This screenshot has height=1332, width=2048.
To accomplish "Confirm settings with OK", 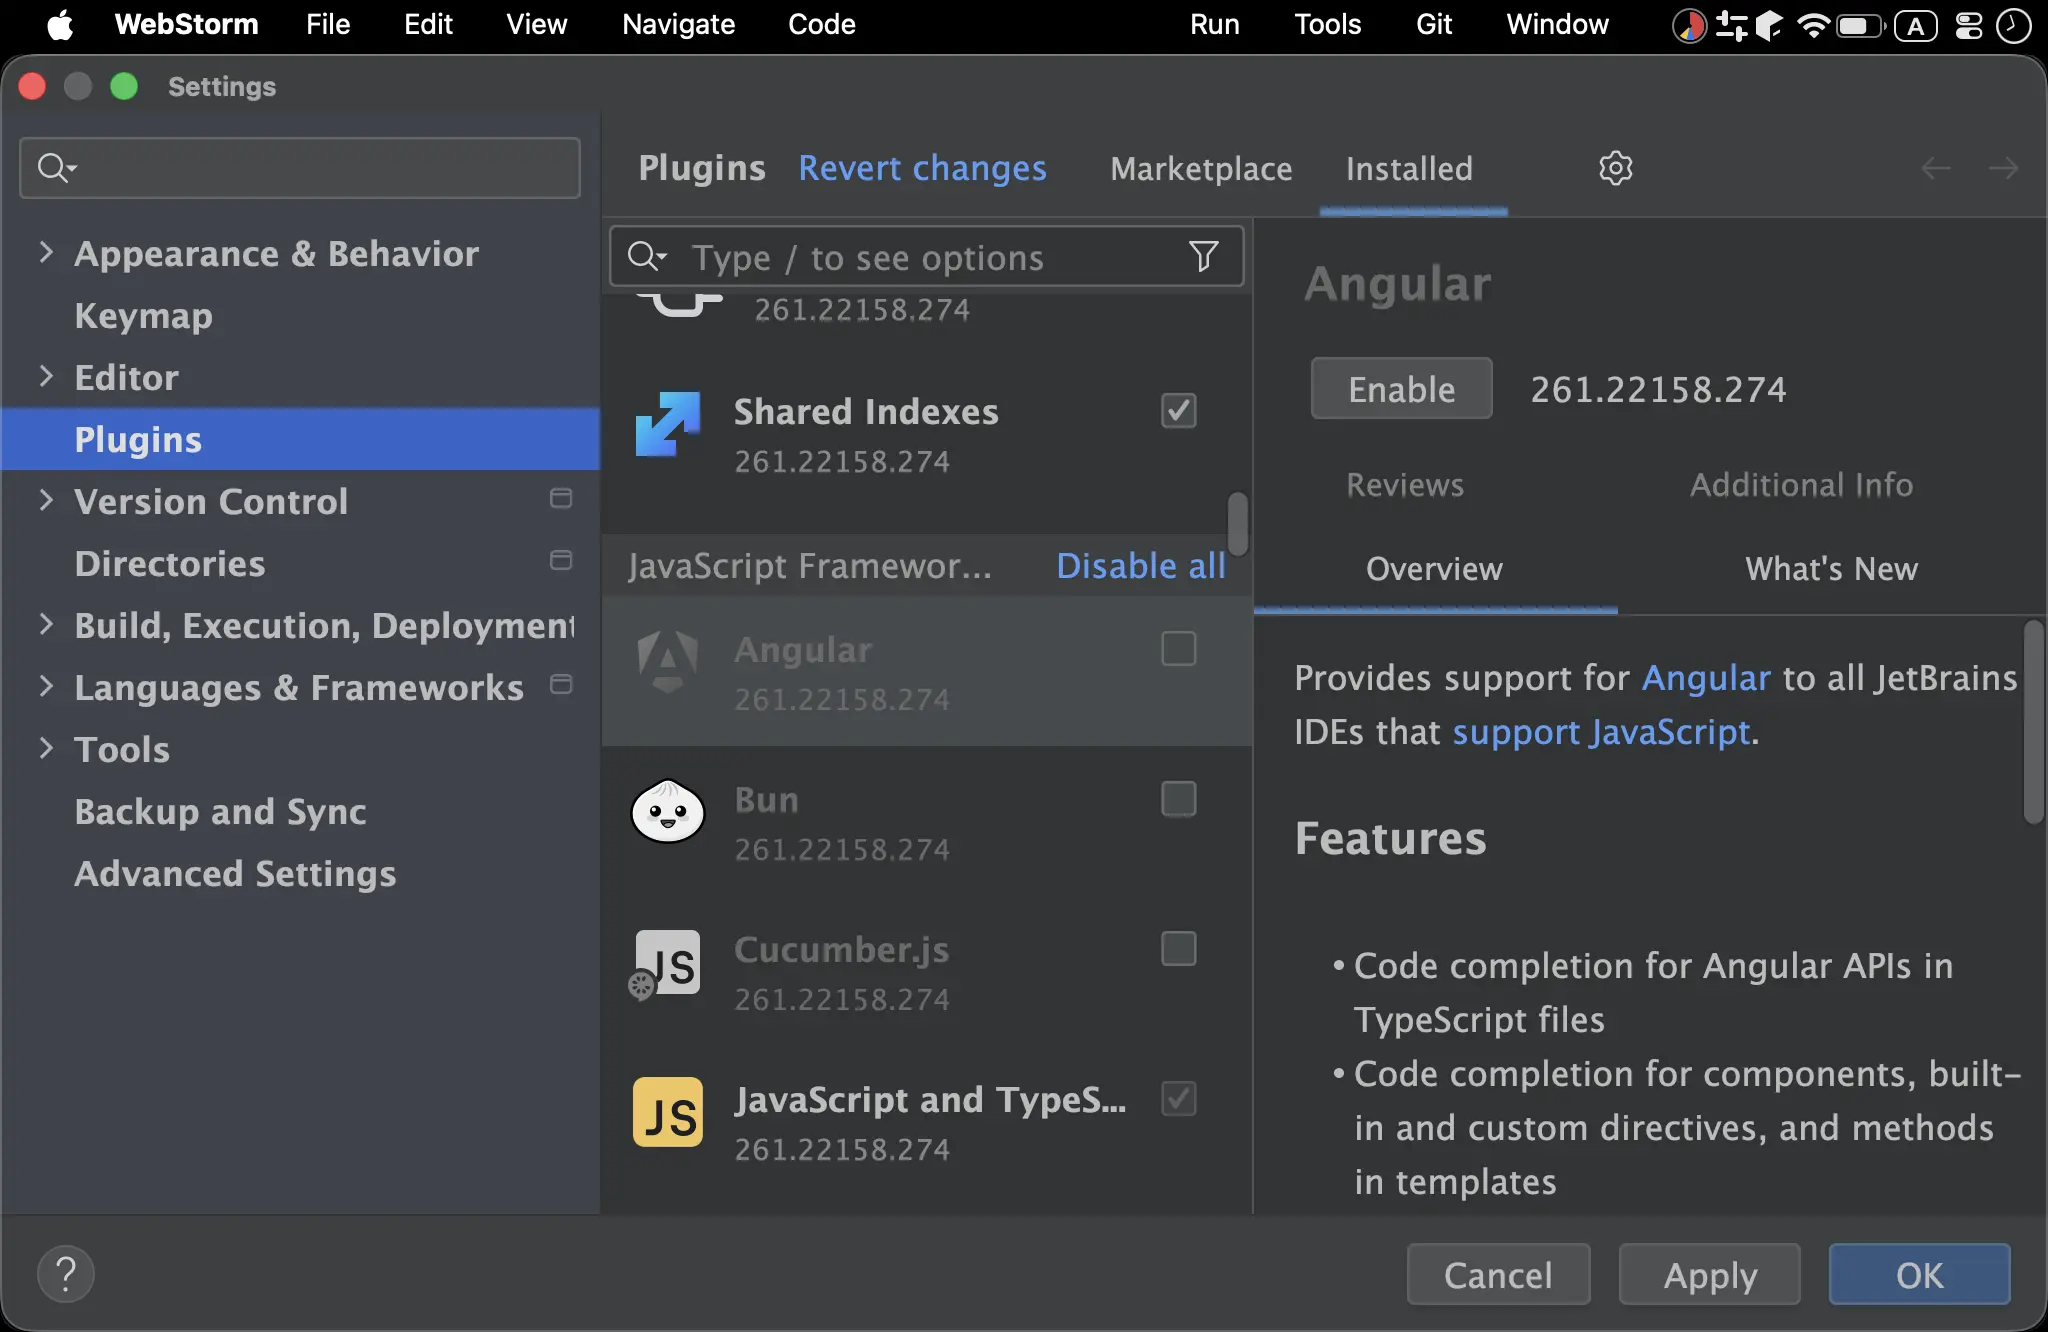I will (1920, 1274).
